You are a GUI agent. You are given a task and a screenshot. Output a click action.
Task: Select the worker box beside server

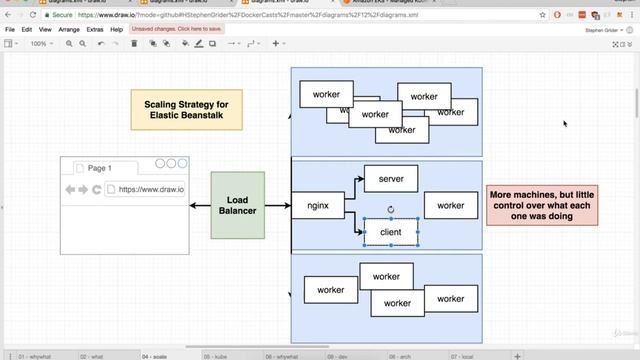pos(451,205)
